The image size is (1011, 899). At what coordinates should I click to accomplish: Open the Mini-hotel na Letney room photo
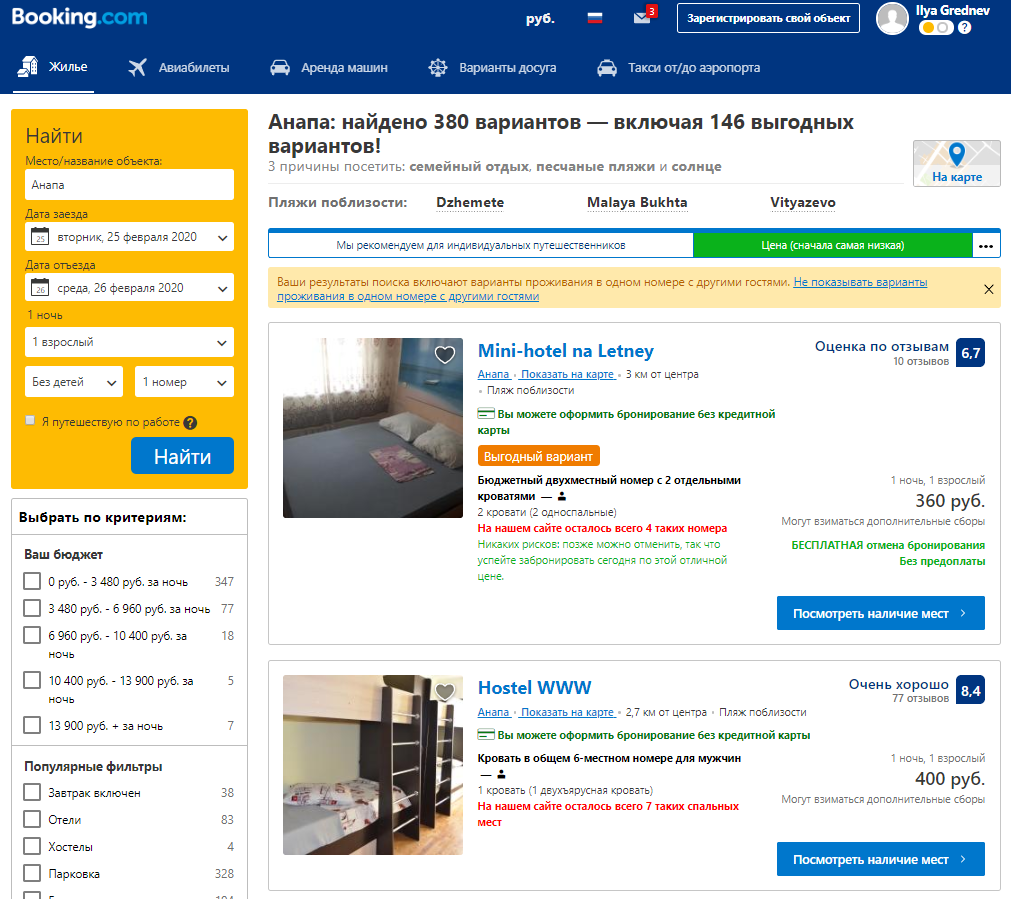[x=373, y=428]
